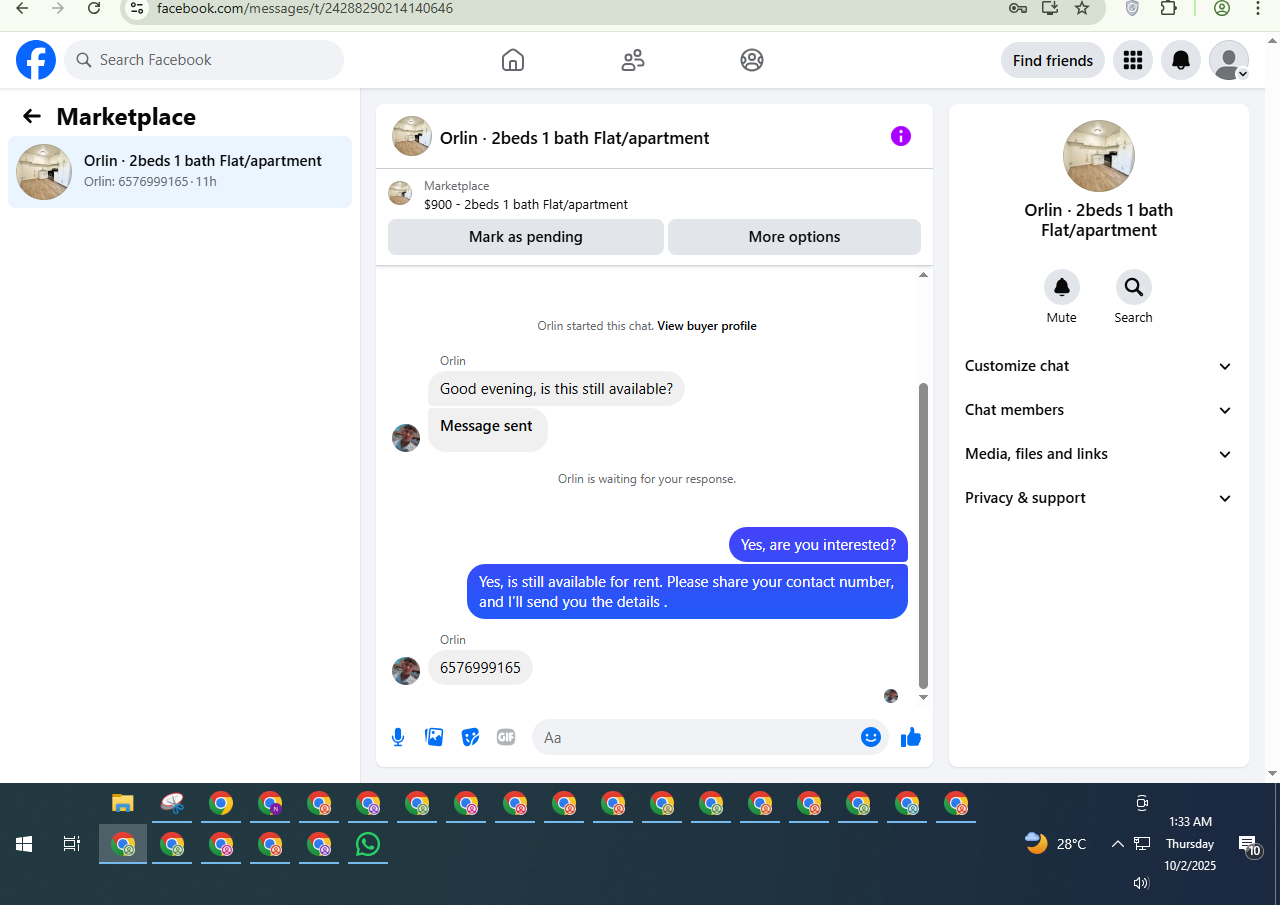Open File Explorer from the taskbar
1280x905 pixels.
pyautogui.click(x=122, y=803)
